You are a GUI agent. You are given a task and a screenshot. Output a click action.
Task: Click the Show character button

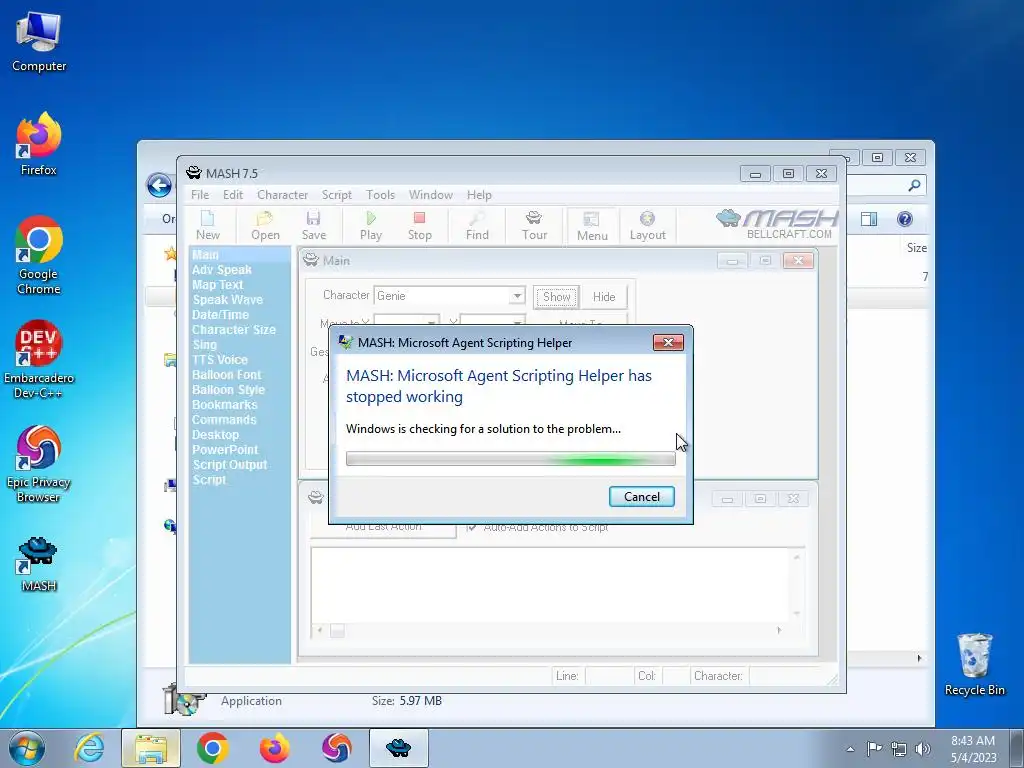(x=556, y=296)
